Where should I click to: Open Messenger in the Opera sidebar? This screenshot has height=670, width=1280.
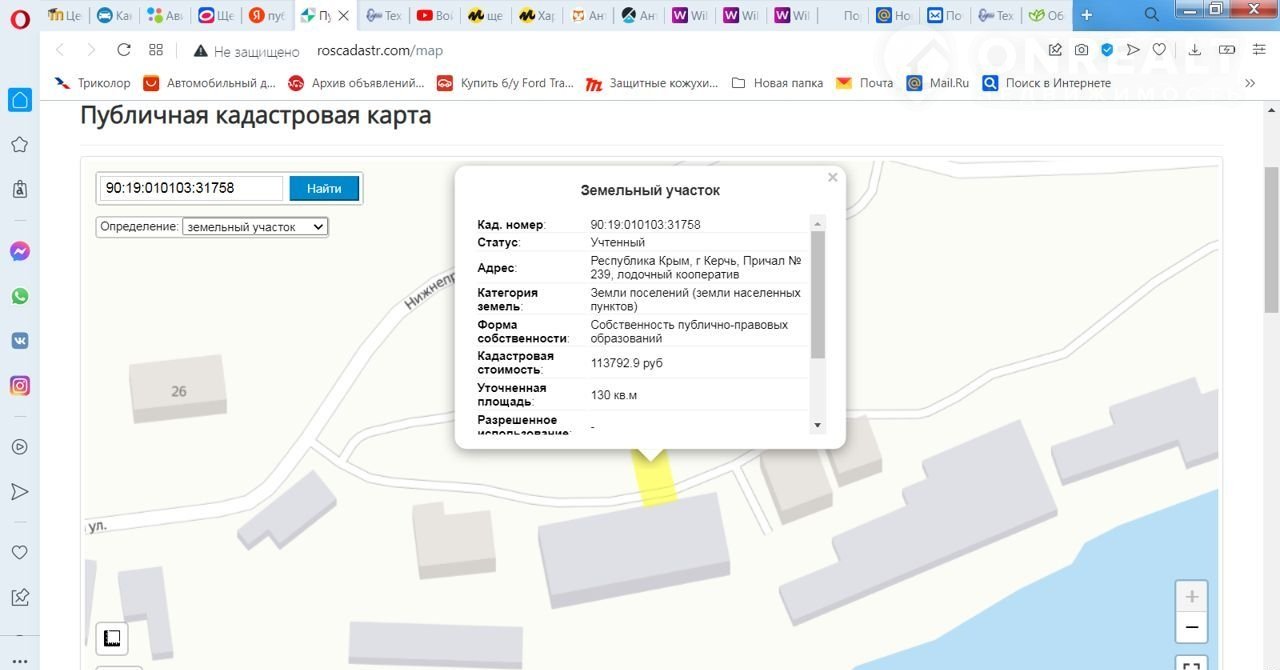click(x=20, y=252)
